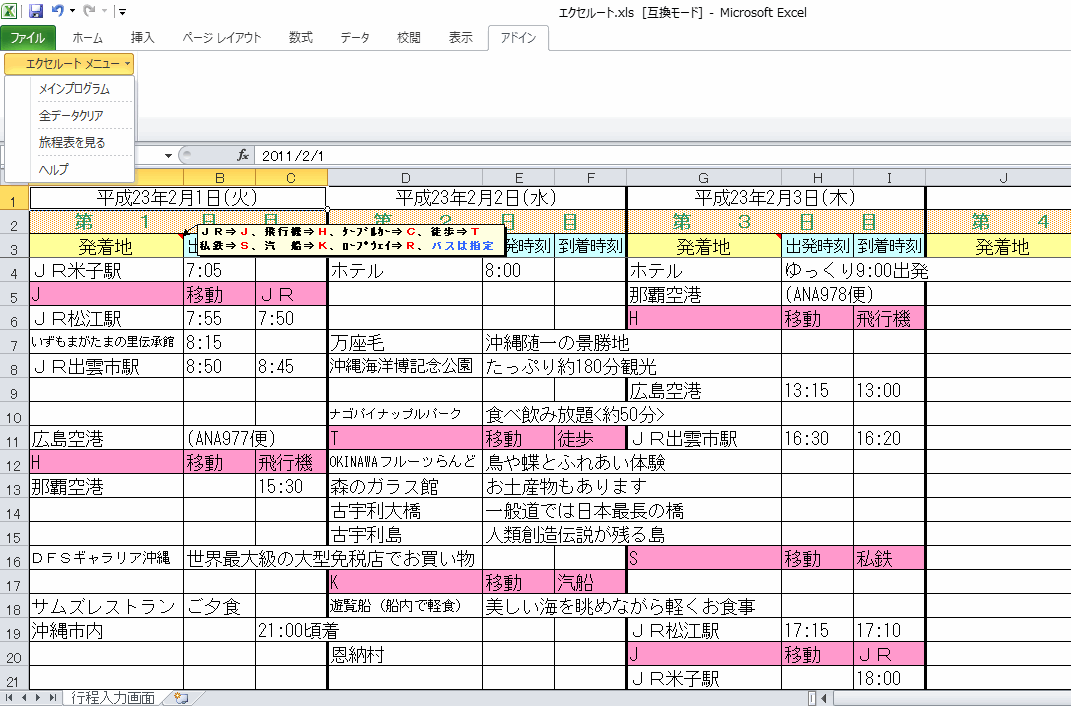Screen dimensions: 1071x706
Task: Save the workbook with the floppy icon
Action: 36,11
